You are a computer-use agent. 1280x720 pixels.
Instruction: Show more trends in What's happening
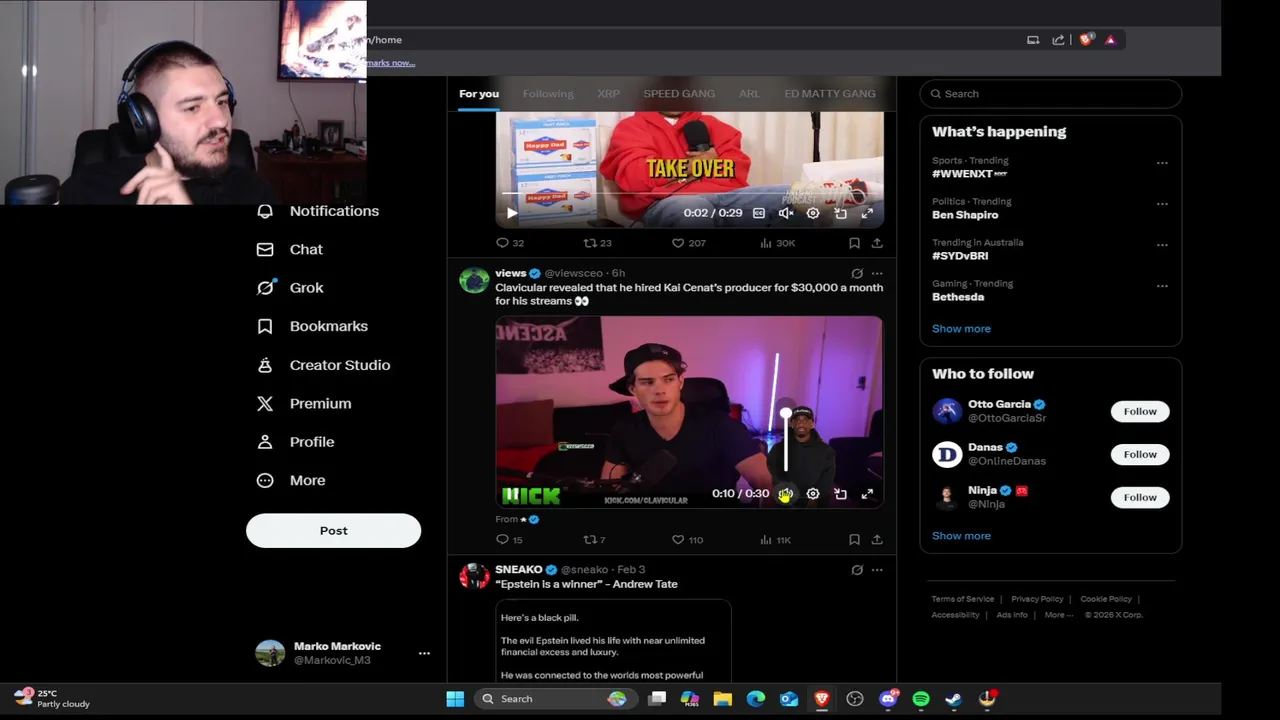[x=961, y=329]
